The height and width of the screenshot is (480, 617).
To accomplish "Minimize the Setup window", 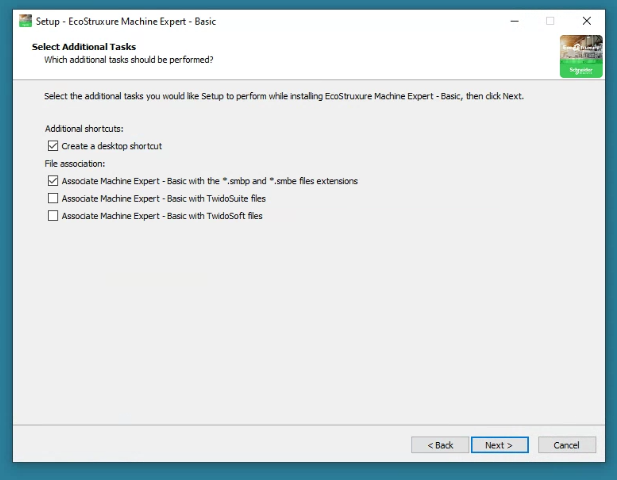I will coord(515,21).
